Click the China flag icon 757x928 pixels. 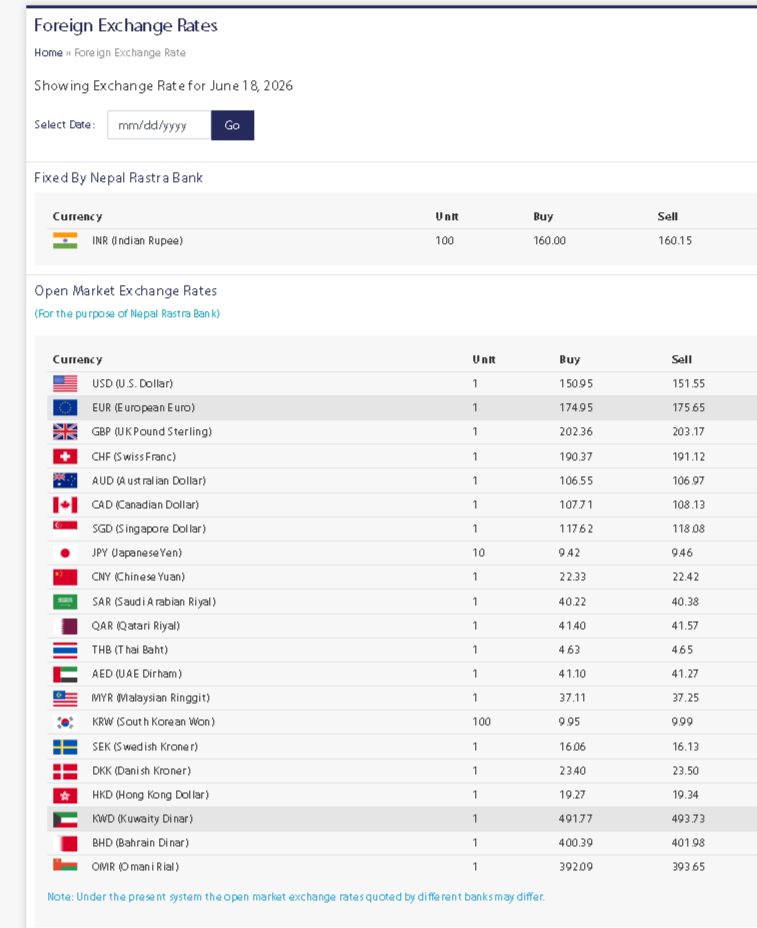[x=65, y=576]
